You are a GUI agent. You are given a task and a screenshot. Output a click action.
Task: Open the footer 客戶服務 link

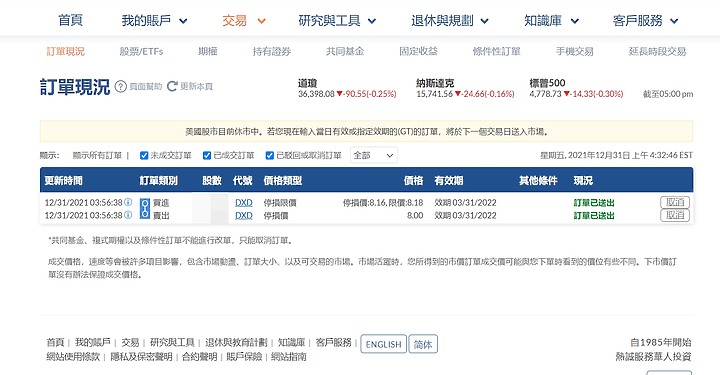[x=333, y=342]
